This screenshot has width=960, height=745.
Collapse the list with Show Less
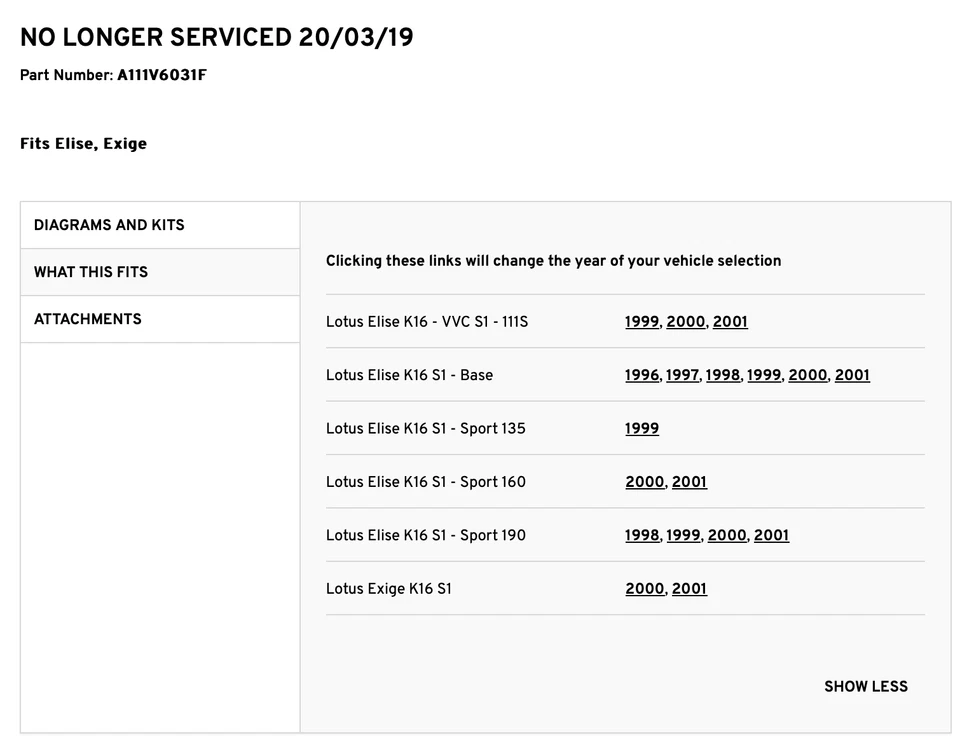[865, 686]
